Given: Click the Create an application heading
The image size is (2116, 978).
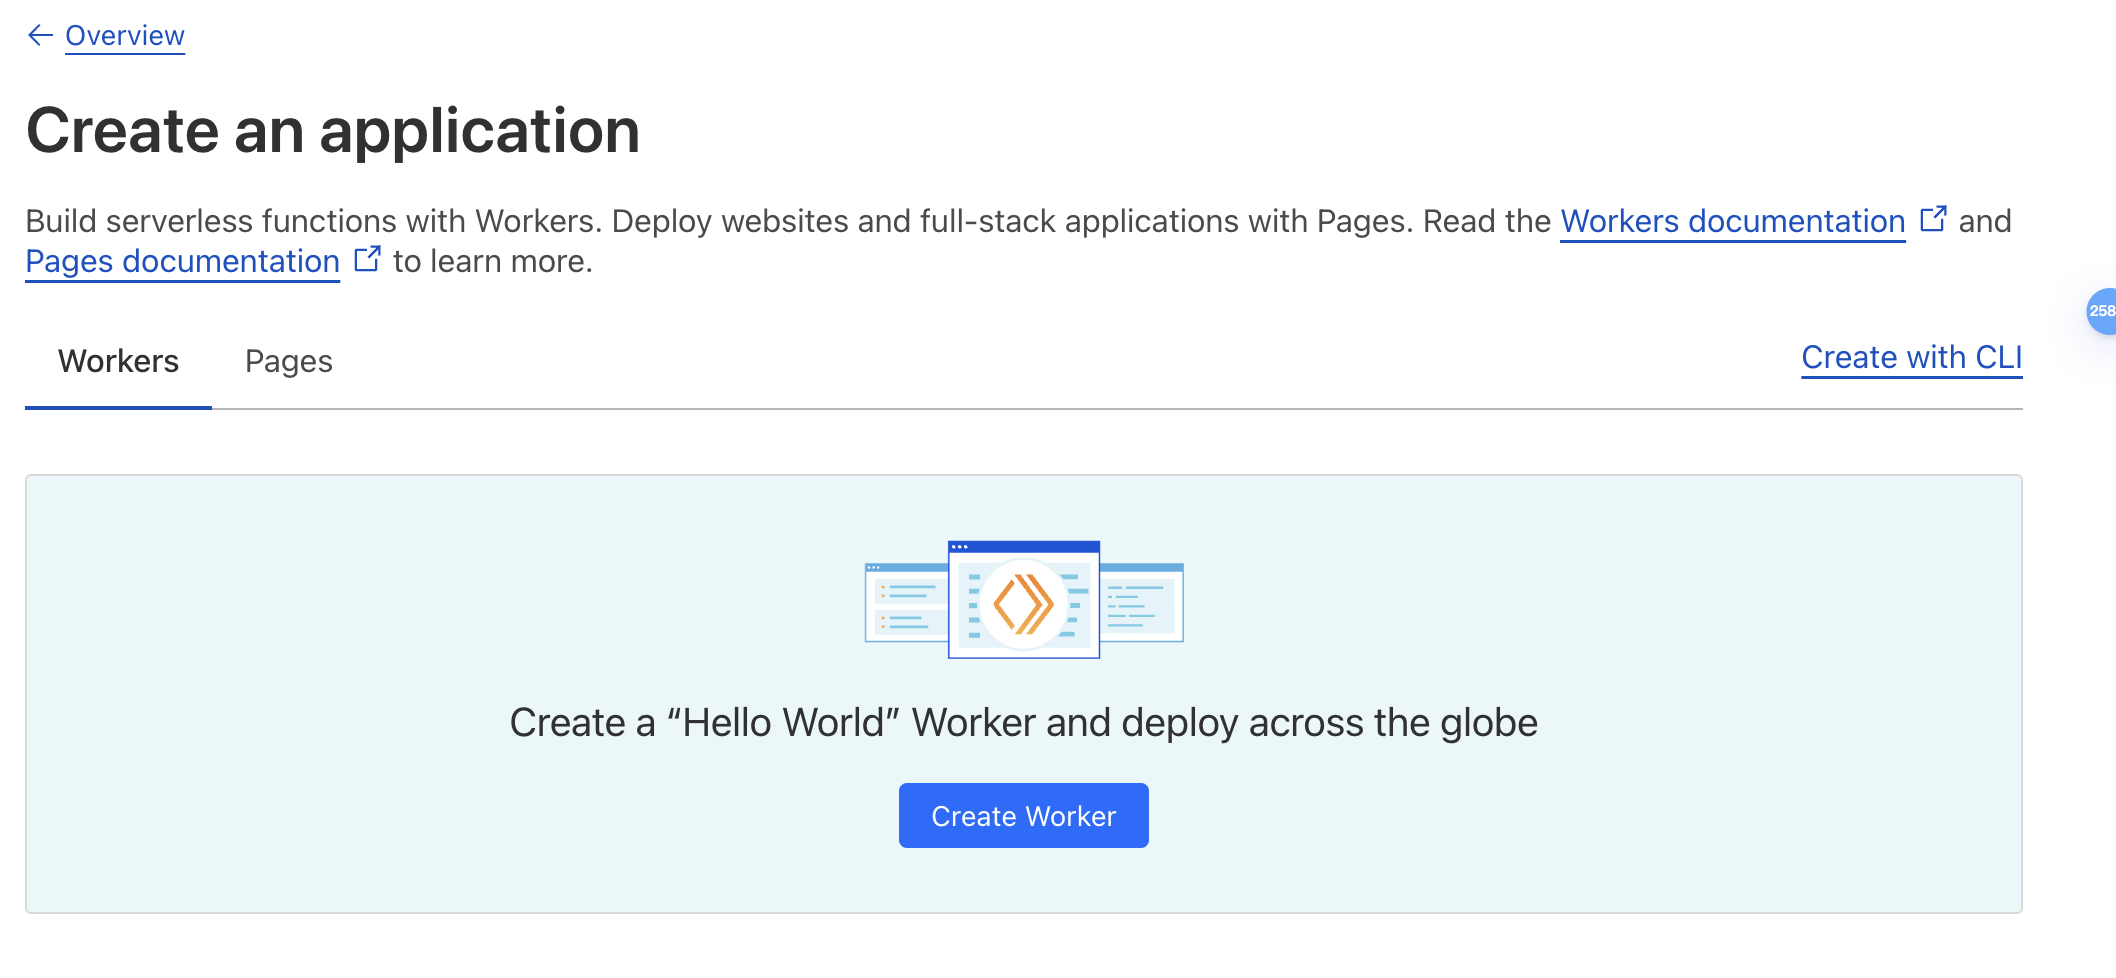Looking at the screenshot, I should point(333,131).
